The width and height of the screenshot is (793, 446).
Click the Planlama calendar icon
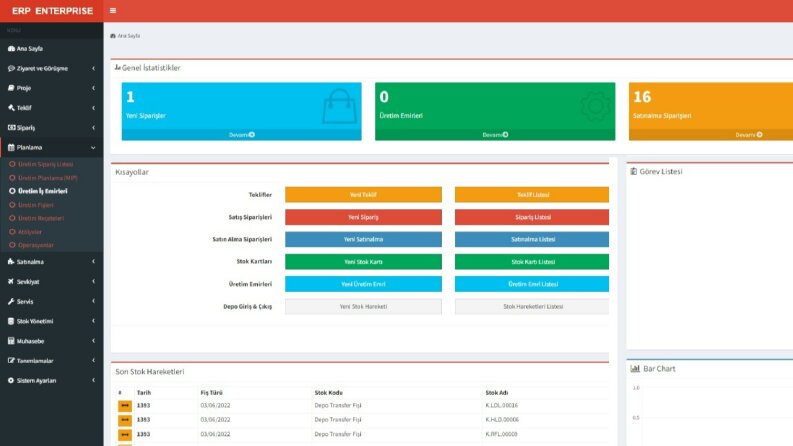tap(11, 148)
